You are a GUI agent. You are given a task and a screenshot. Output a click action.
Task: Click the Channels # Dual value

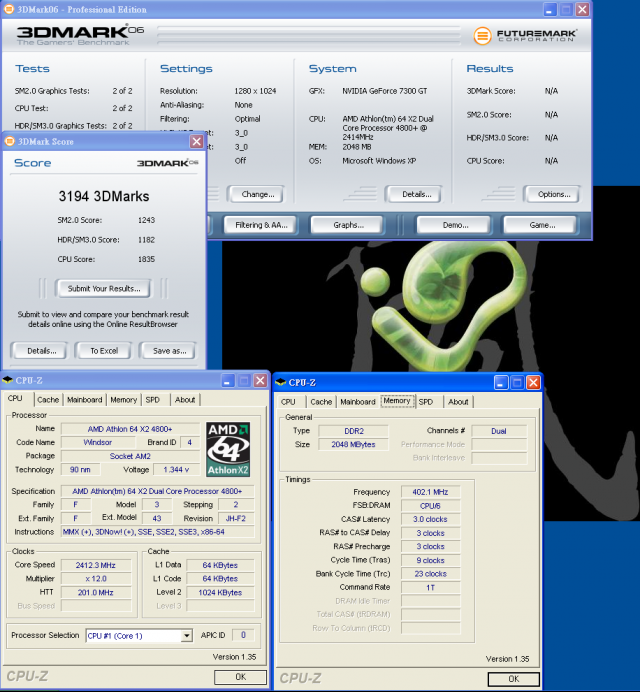(499, 431)
